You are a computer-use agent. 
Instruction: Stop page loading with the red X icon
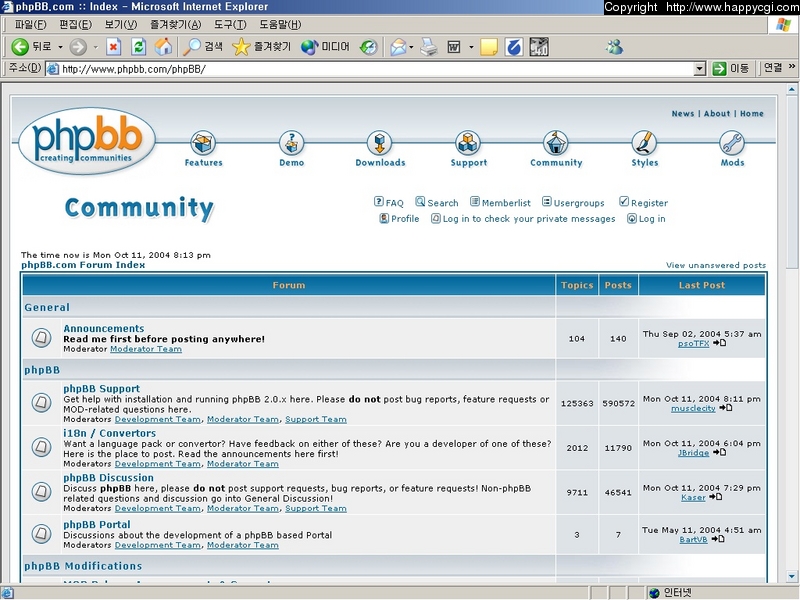point(113,47)
